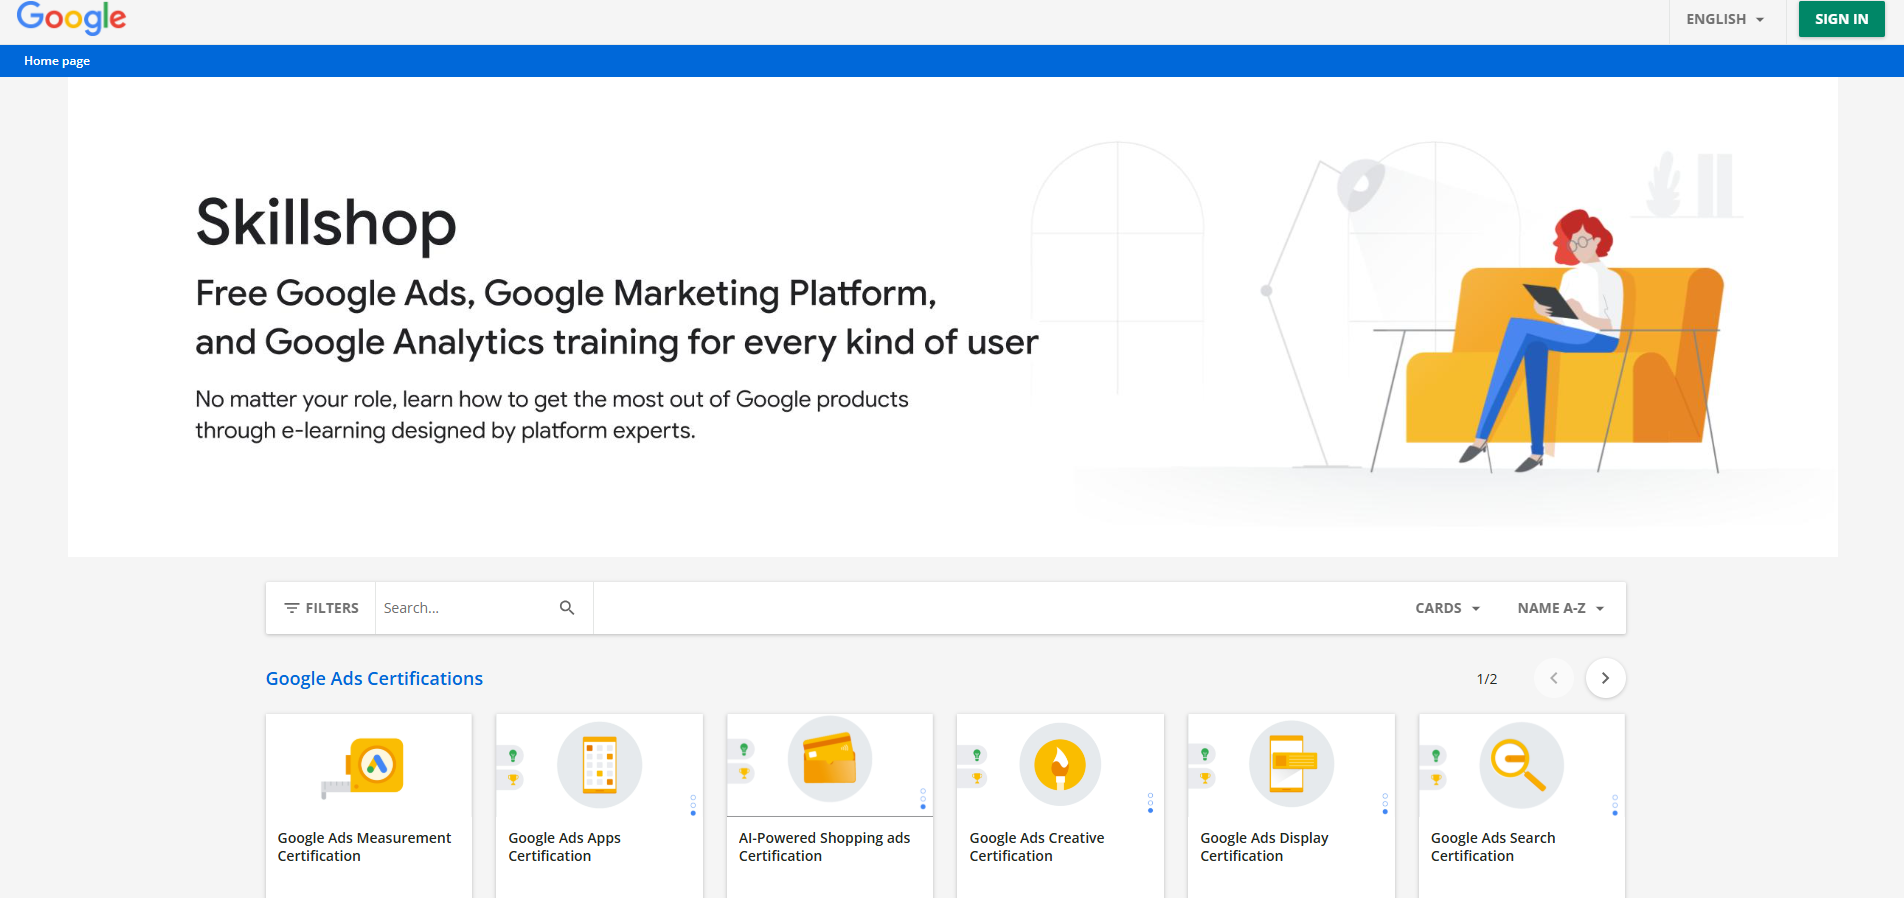This screenshot has height=898, width=1904.
Task: Click trophy badge on Google Ads Display card
Action: pyautogui.click(x=1205, y=778)
